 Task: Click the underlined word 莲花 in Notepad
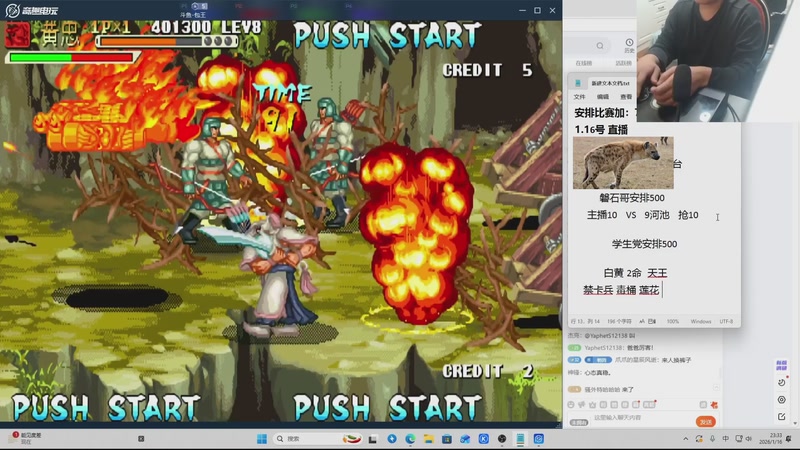tap(649, 290)
